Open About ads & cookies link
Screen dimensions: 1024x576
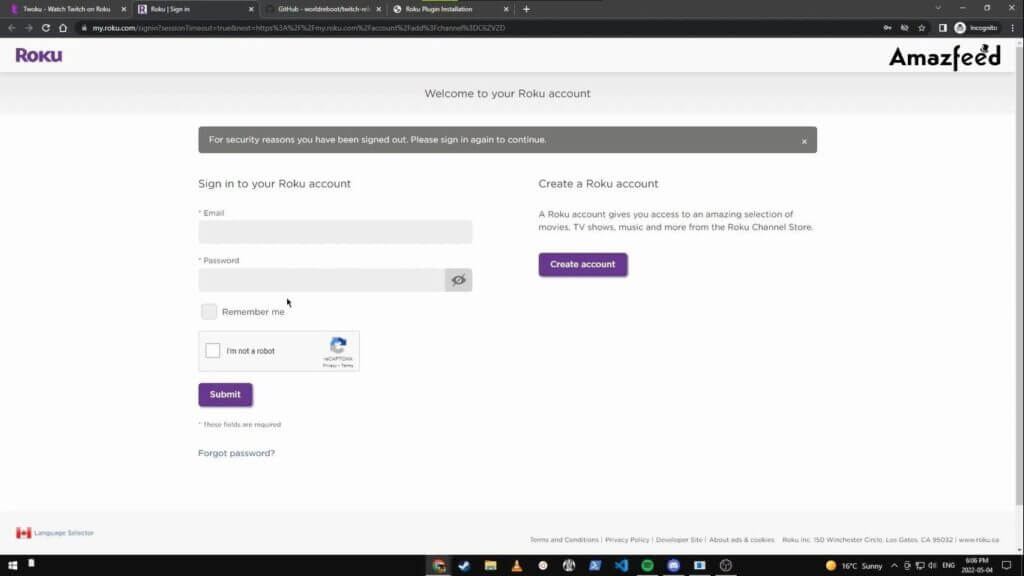(x=741, y=540)
